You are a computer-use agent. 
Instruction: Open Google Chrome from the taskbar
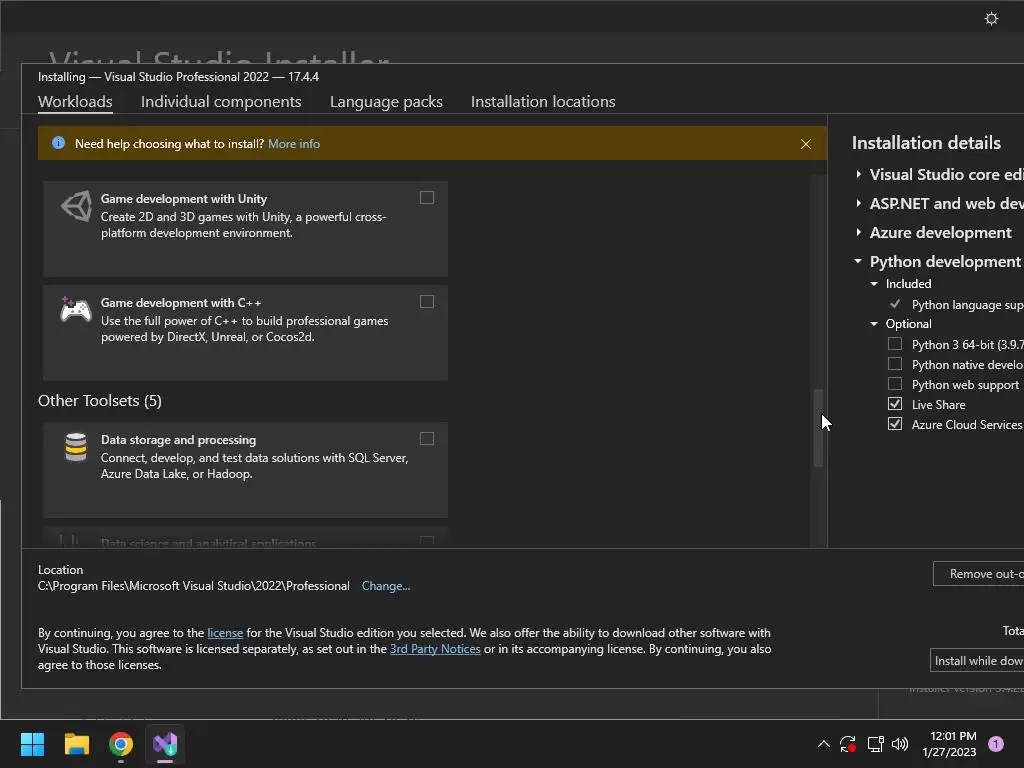click(121, 744)
